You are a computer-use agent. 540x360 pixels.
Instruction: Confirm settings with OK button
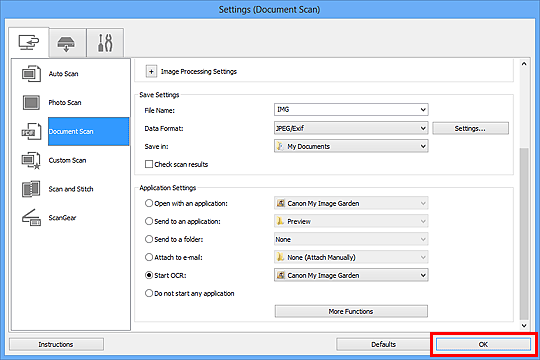483,344
